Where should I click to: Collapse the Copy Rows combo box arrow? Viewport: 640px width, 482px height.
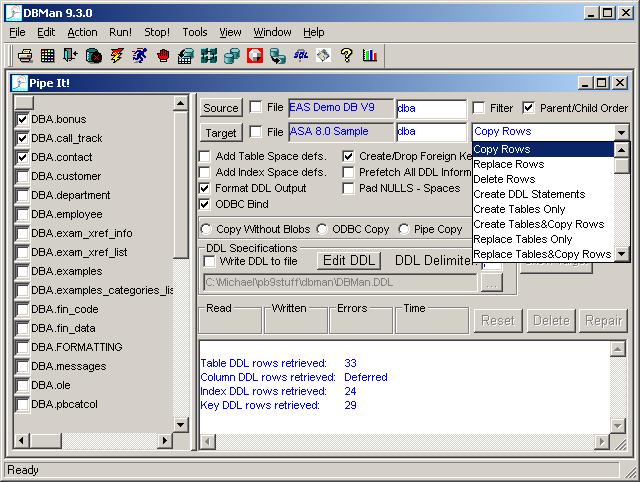tap(622, 132)
